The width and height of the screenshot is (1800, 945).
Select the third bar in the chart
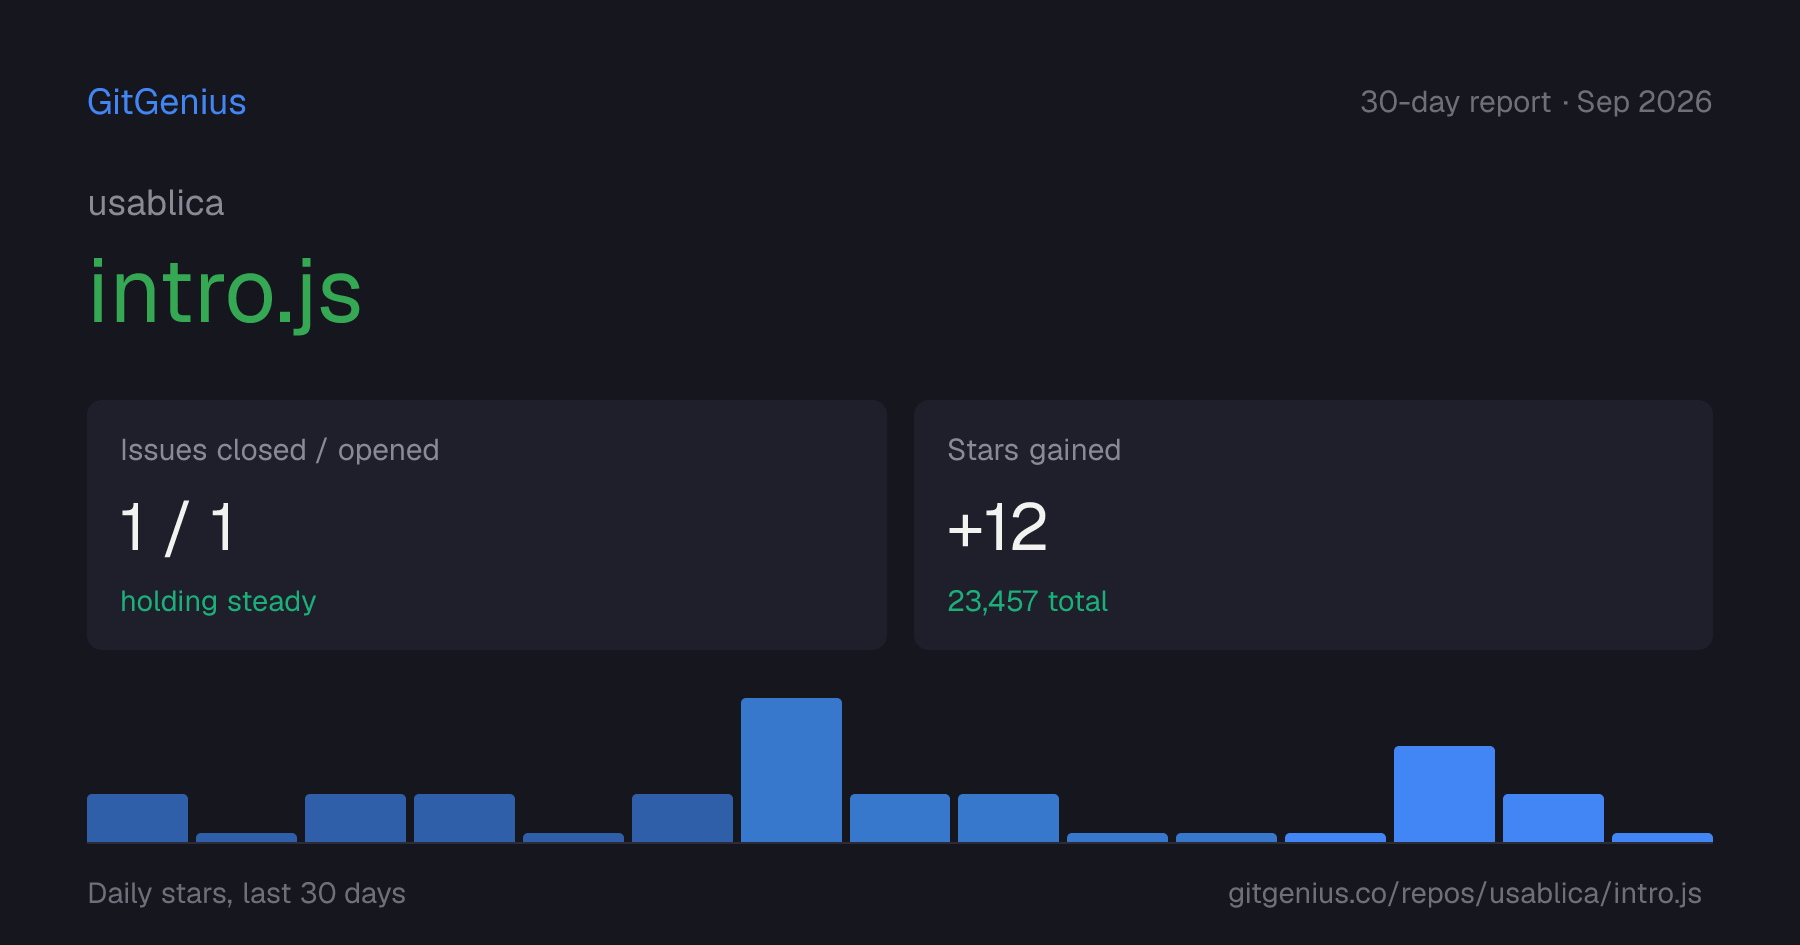(355, 818)
